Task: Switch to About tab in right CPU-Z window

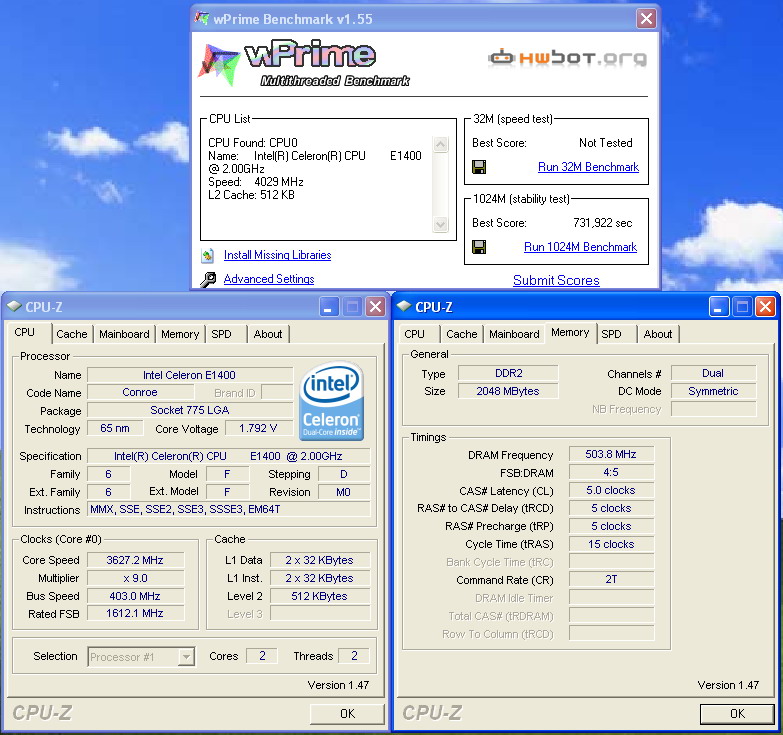Action: 658,334
